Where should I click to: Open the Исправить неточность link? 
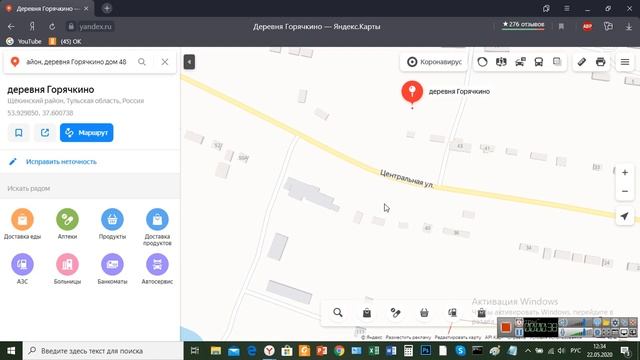(x=61, y=162)
